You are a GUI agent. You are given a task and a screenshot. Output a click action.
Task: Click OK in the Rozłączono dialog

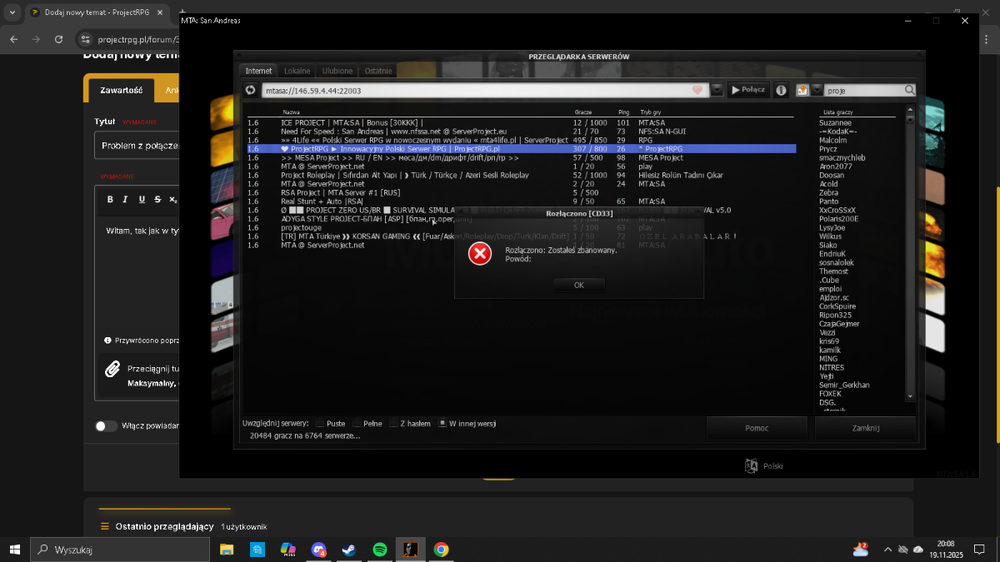pos(578,285)
